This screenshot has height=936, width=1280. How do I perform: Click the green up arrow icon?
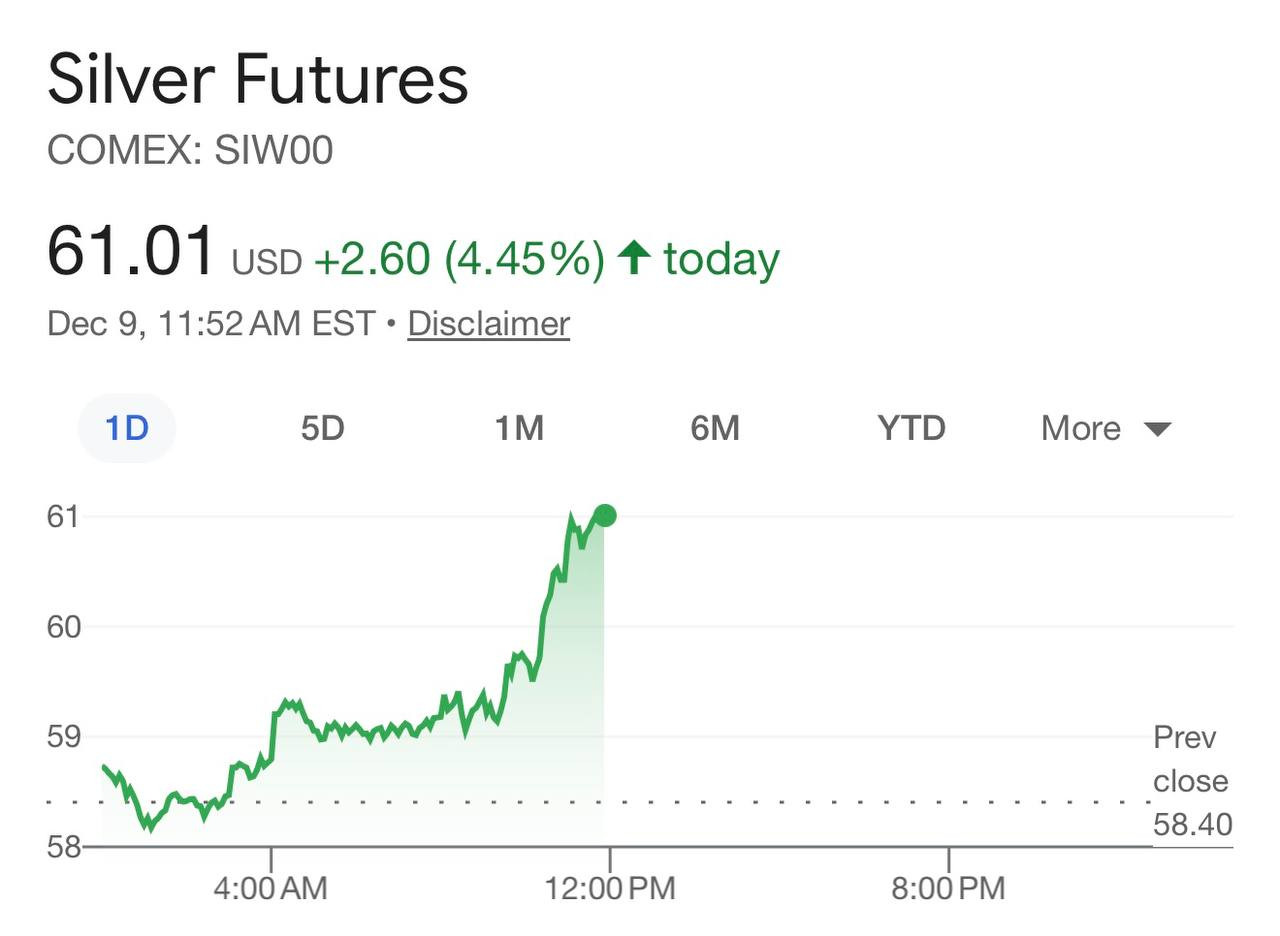click(x=634, y=258)
